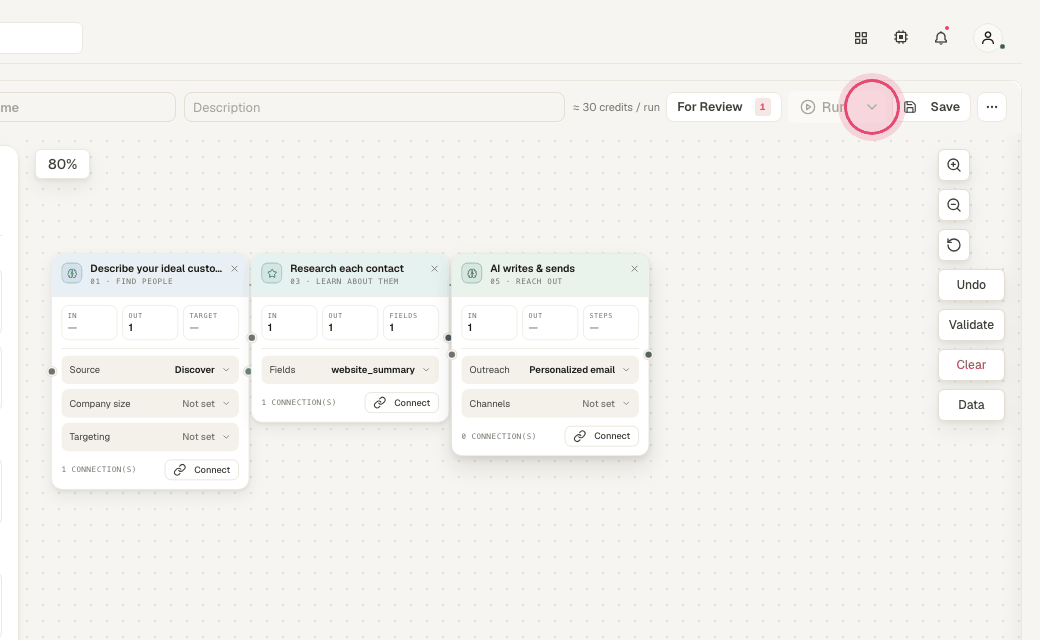Open the Company size dropdown
1040x640 pixels.
(150, 403)
